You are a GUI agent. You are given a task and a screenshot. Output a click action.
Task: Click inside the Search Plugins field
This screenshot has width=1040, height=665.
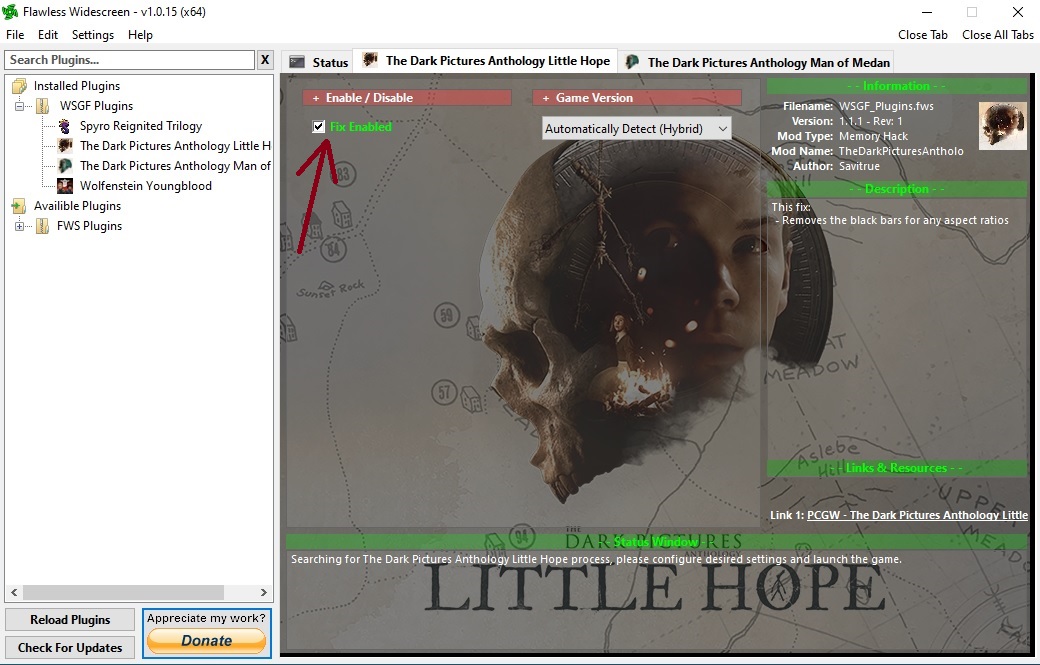[x=130, y=60]
